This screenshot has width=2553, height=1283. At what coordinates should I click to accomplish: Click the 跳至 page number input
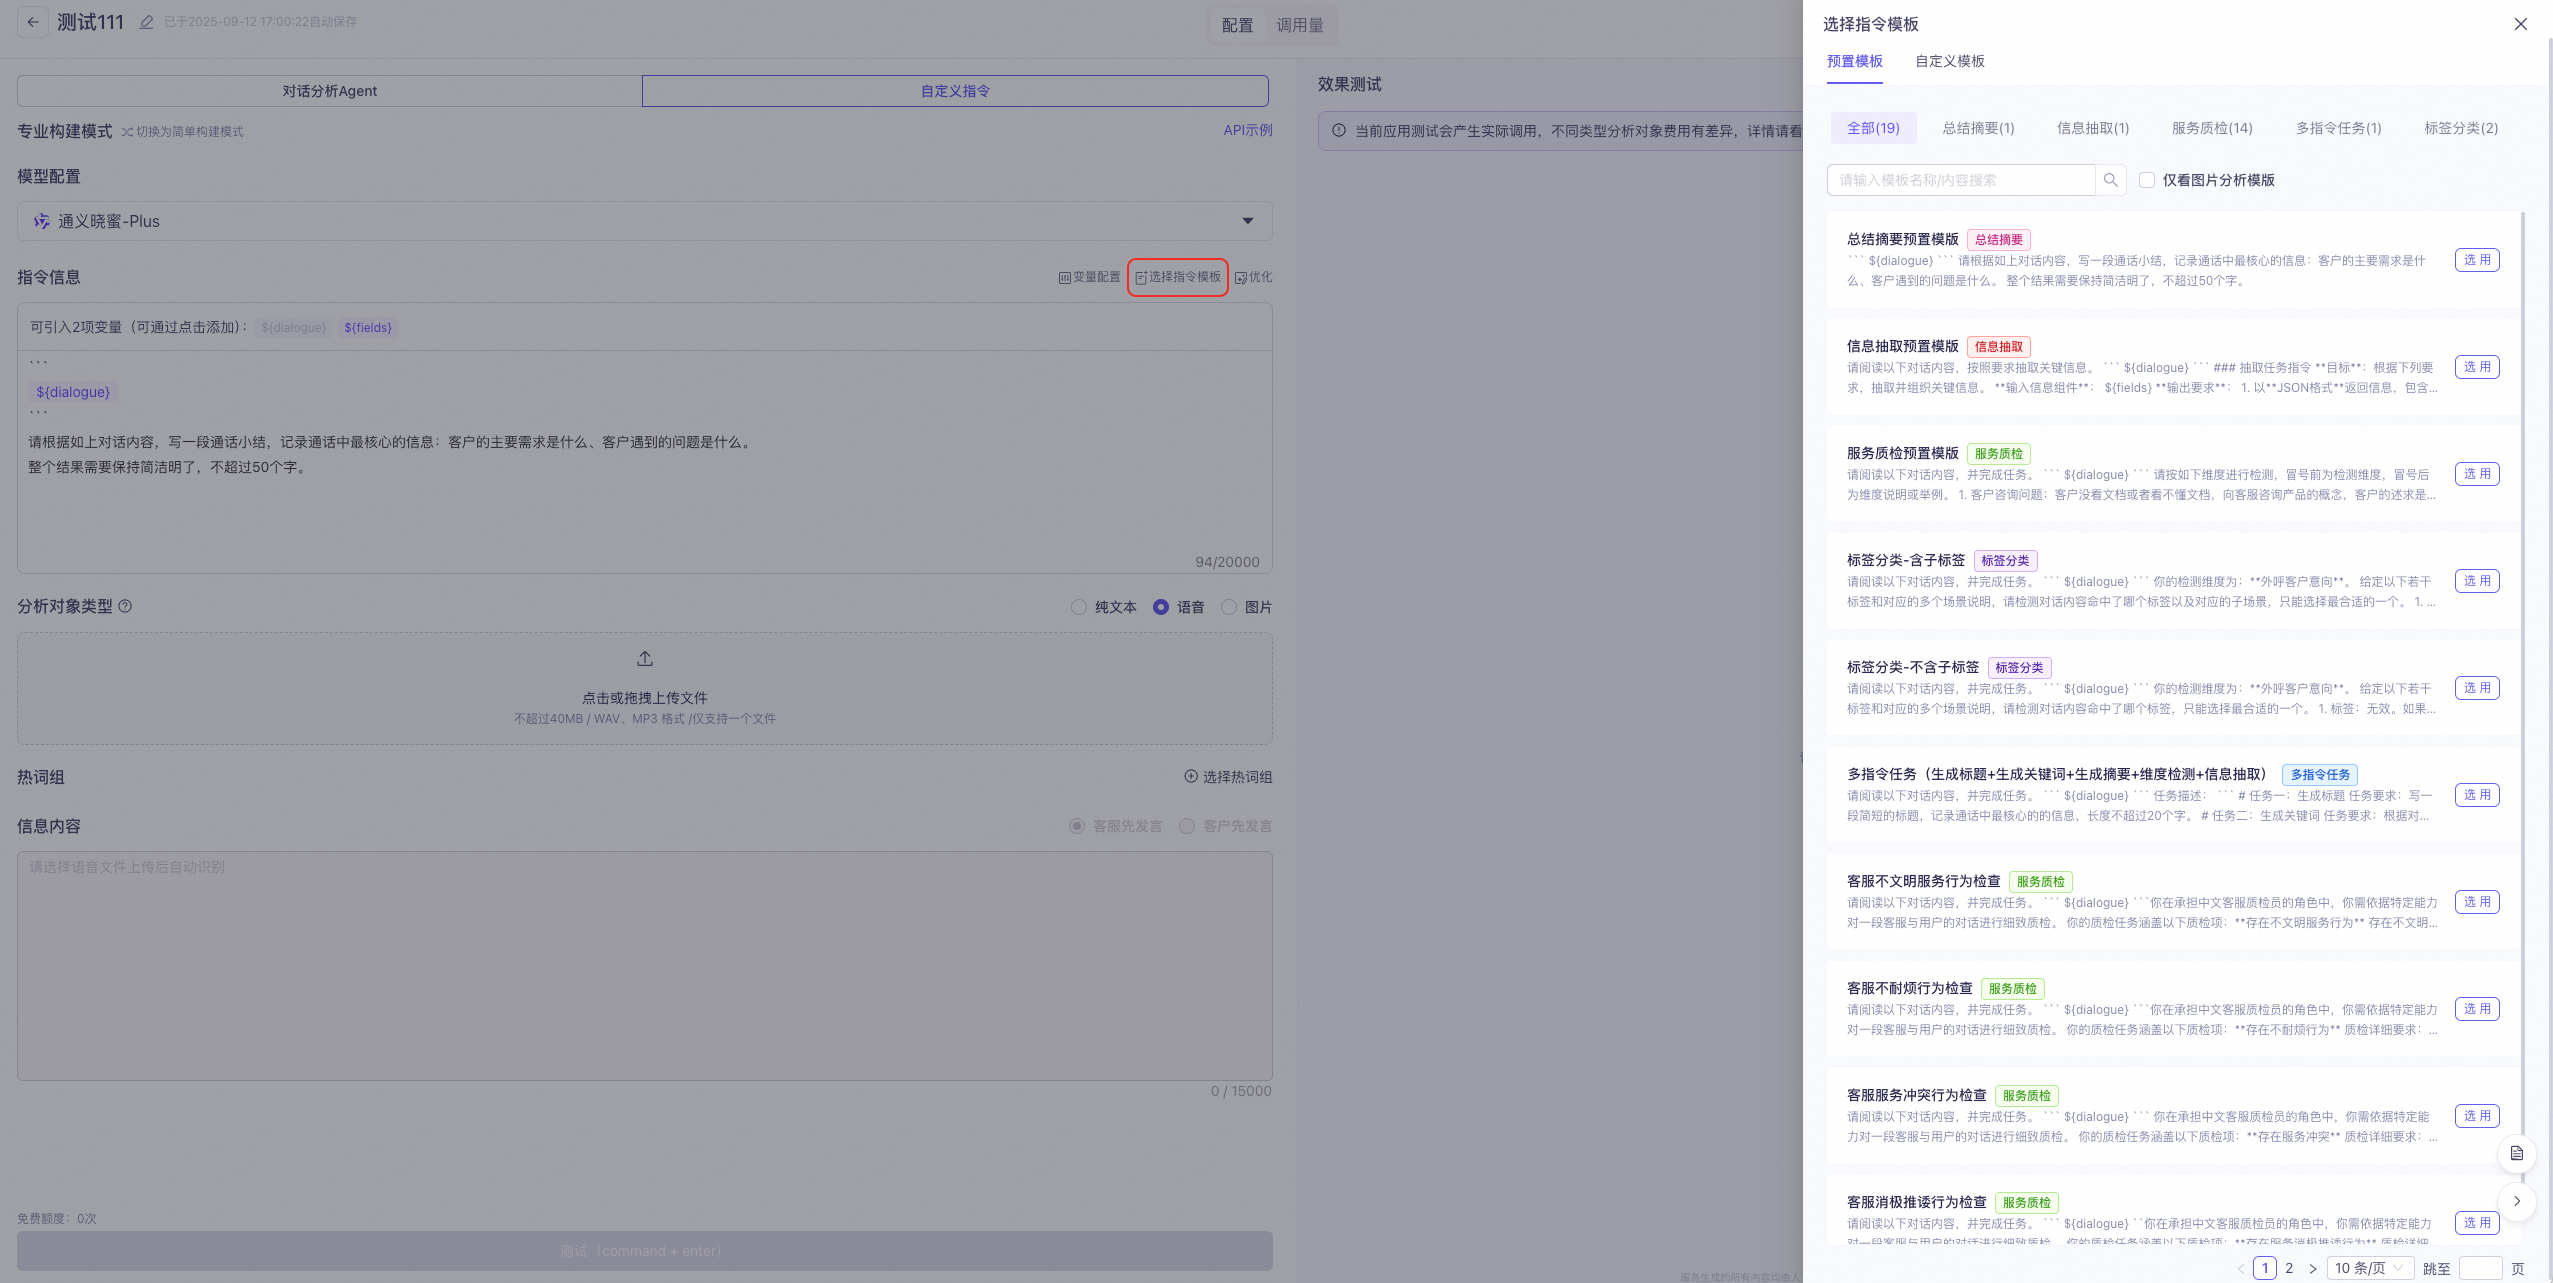coord(2480,1268)
